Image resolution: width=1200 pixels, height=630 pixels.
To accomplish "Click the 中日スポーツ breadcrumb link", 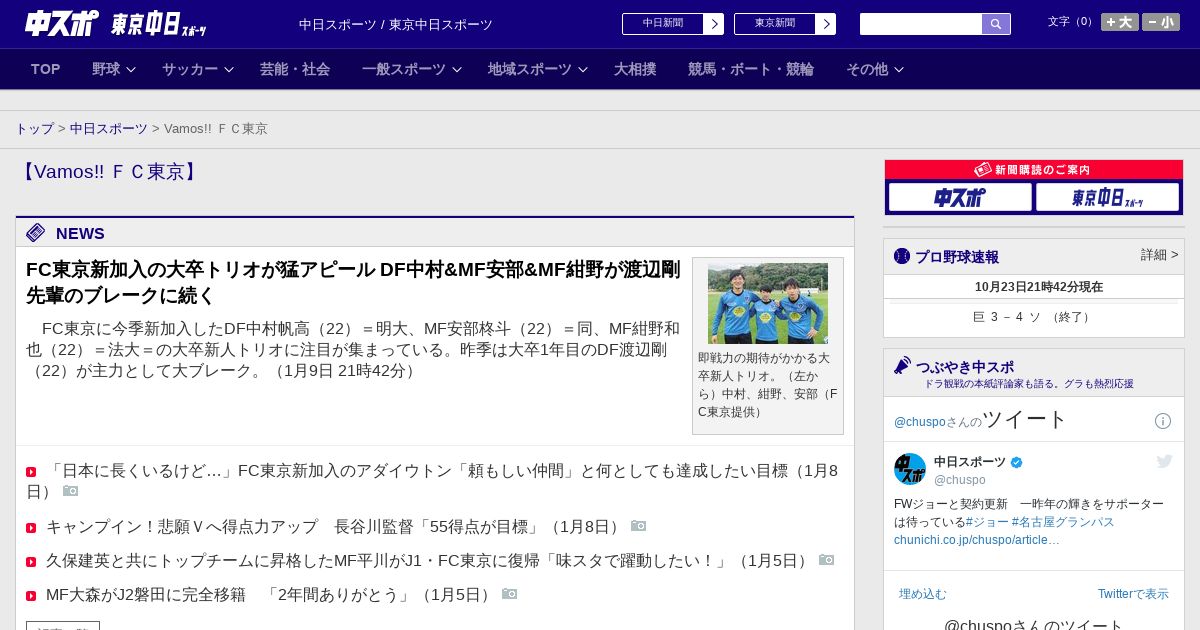I will (109, 129).
